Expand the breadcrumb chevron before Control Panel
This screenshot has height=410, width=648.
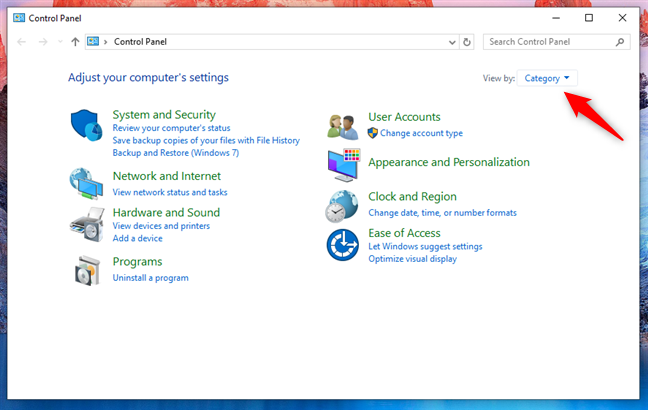click(106, 42)
